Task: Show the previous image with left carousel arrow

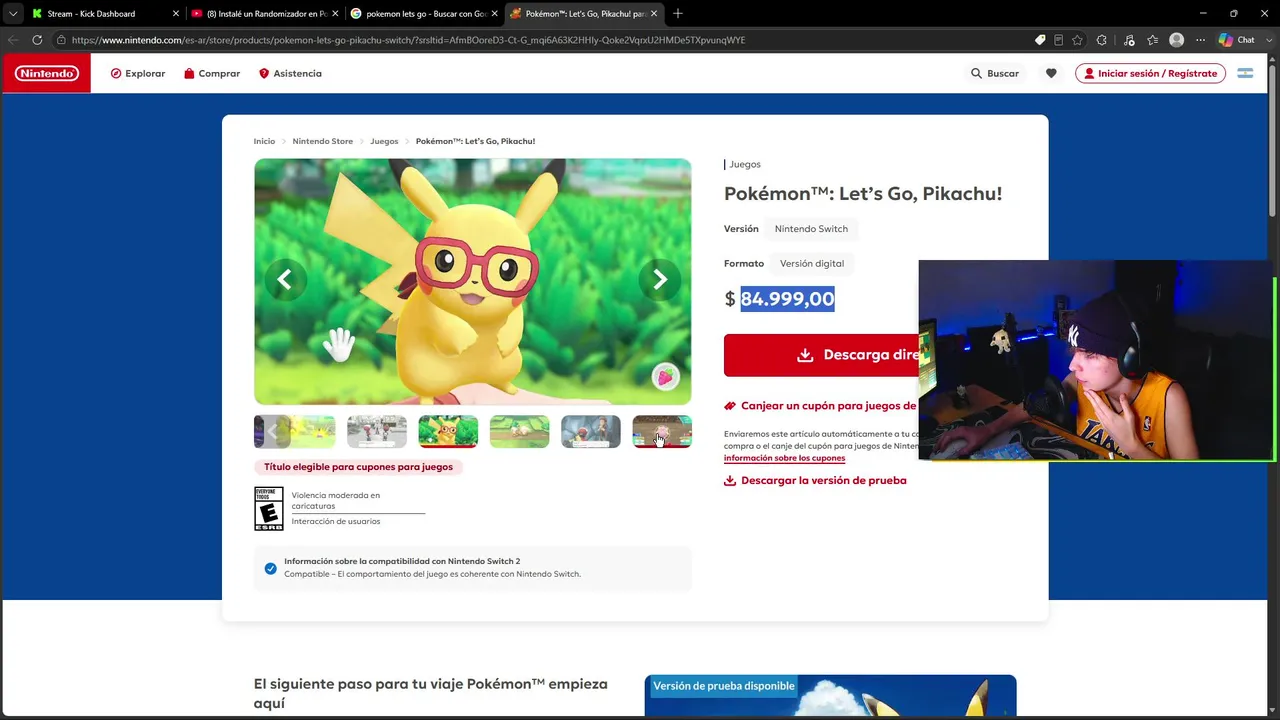Action: (284, 280)
